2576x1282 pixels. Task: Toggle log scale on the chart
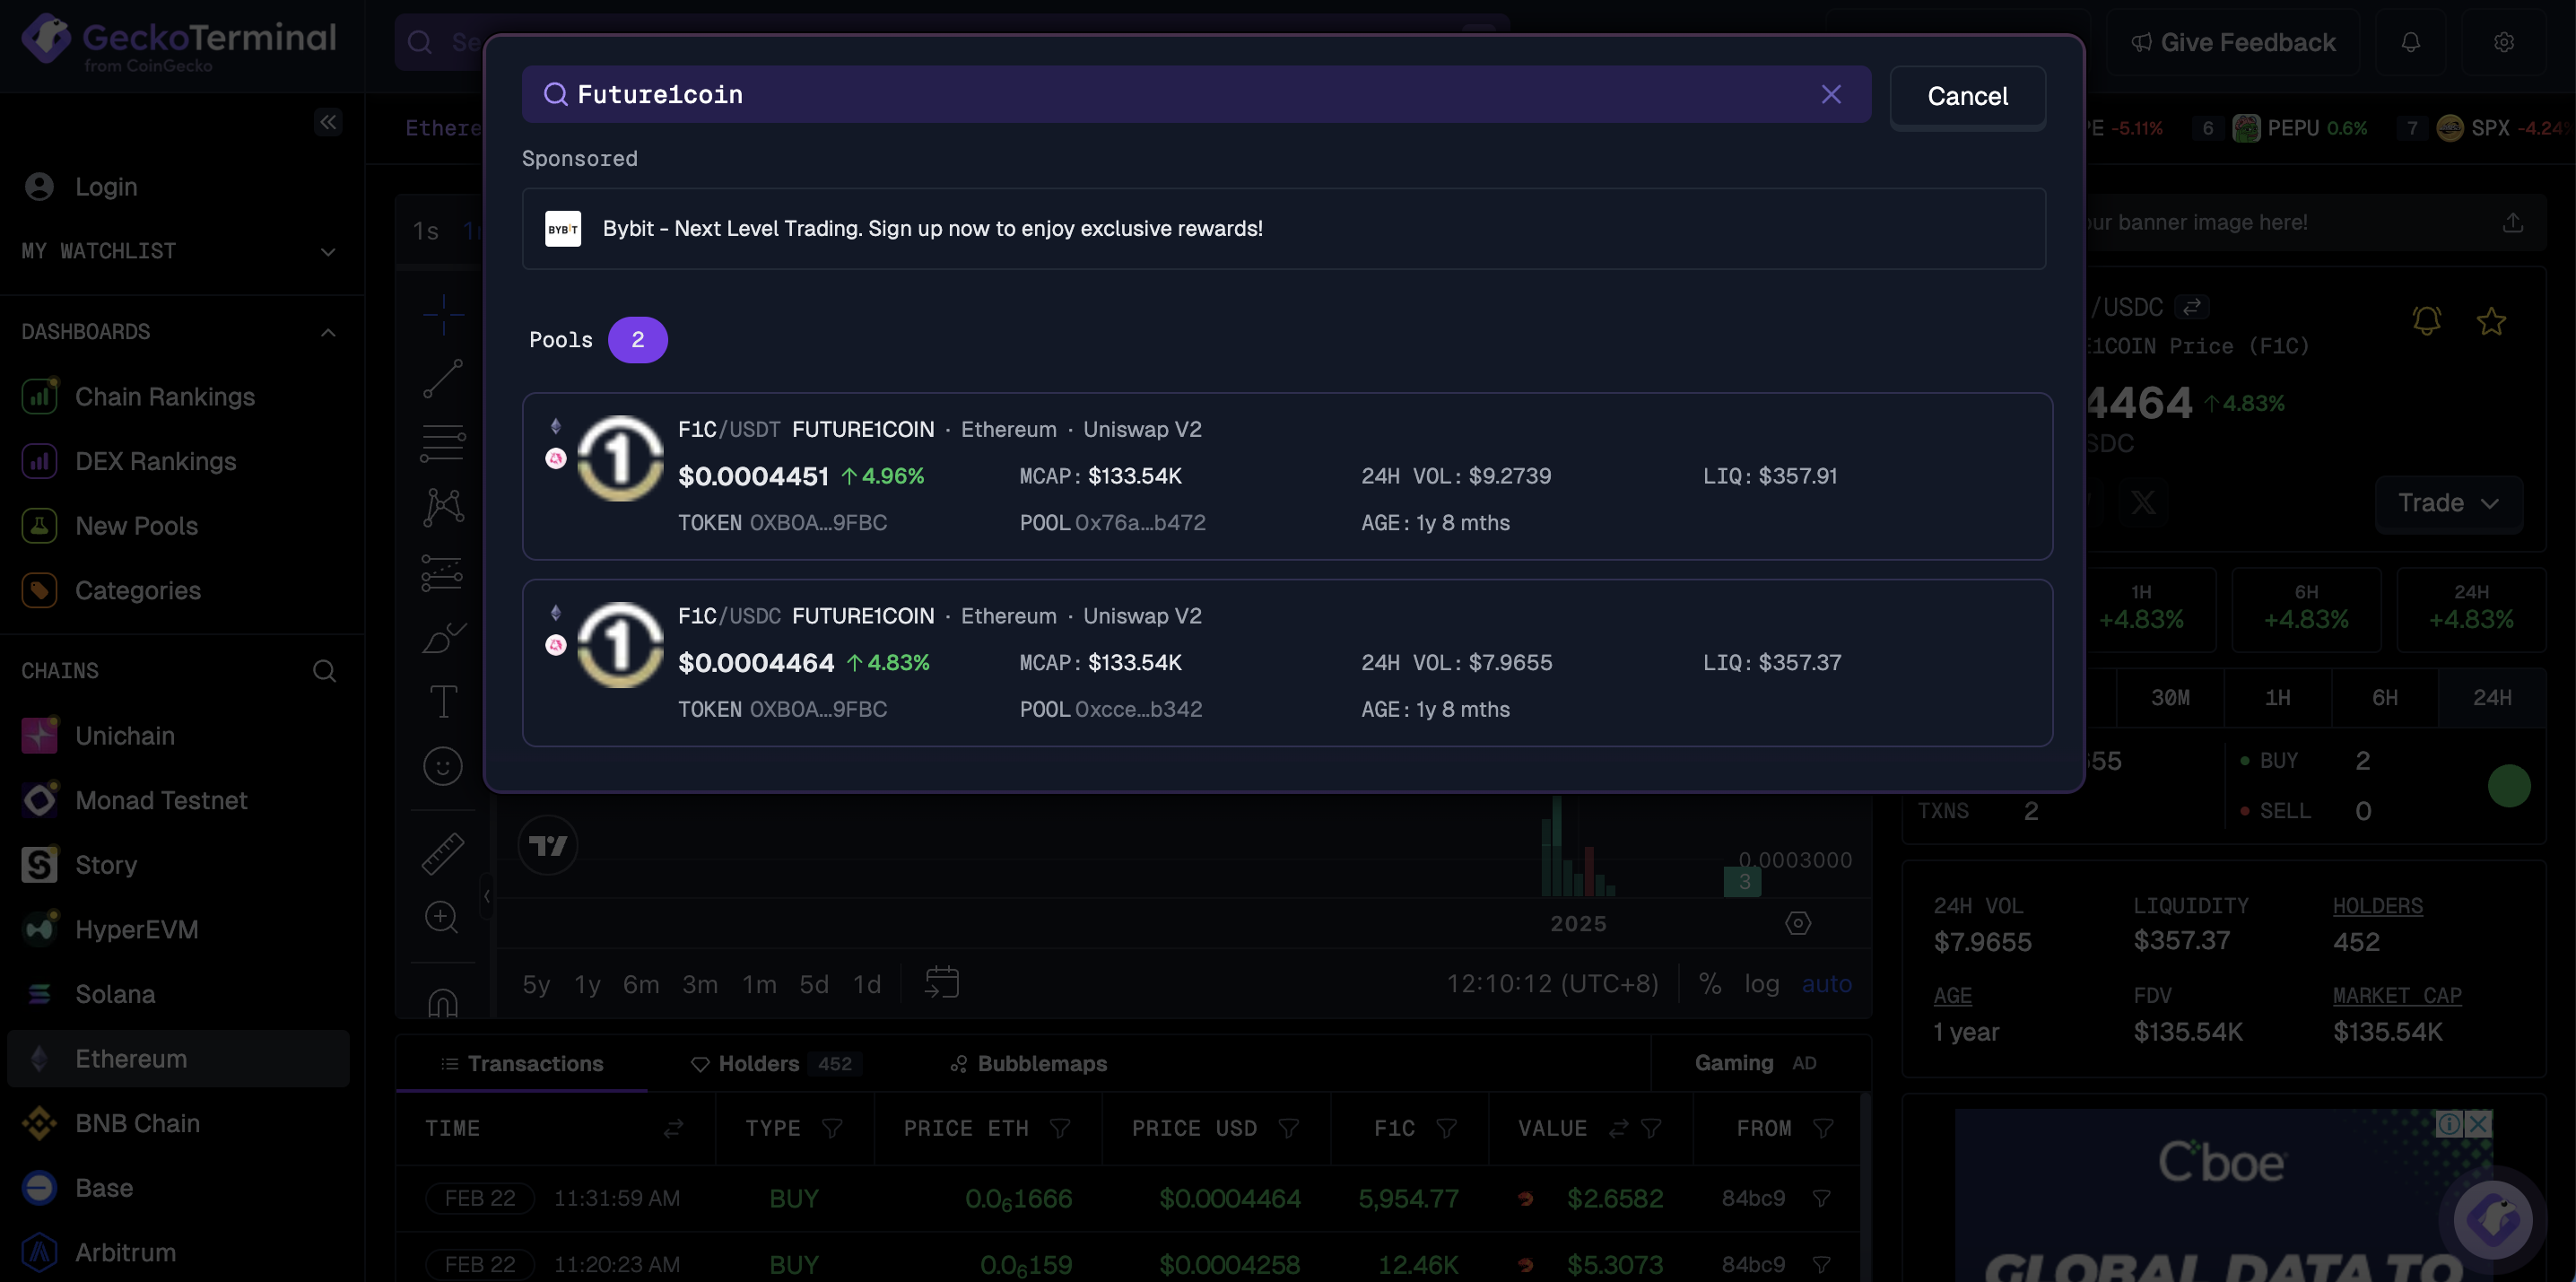(1761, 984)
